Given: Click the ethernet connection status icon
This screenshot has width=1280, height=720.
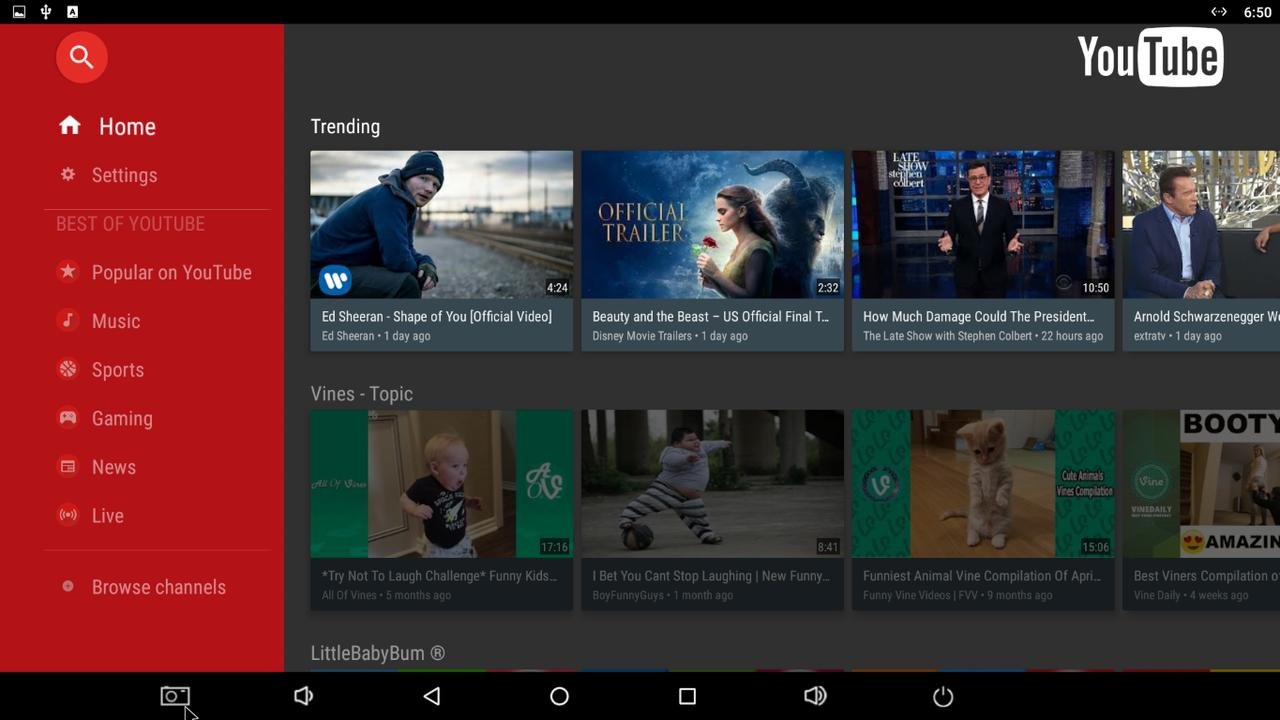Looking at the screenshot, I should (1219, 12).
